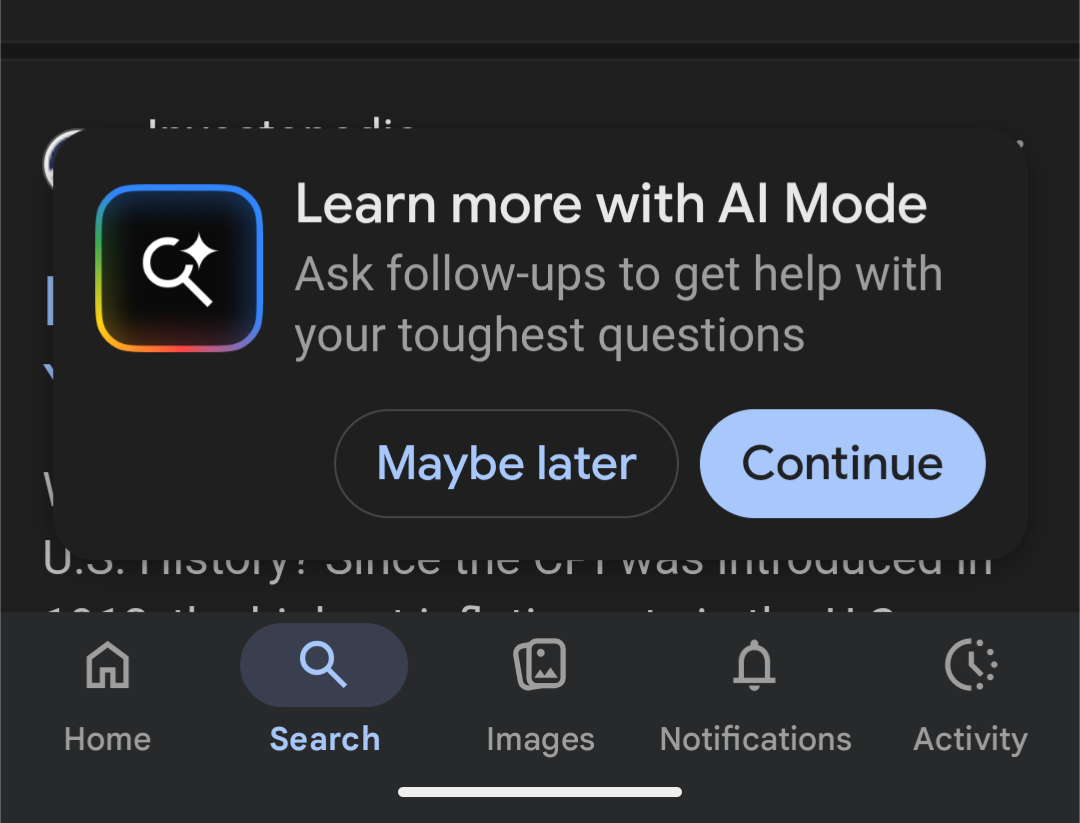Tap the Notifications bell icon
The image size is (1080, 823).
(x=755, y=665)
